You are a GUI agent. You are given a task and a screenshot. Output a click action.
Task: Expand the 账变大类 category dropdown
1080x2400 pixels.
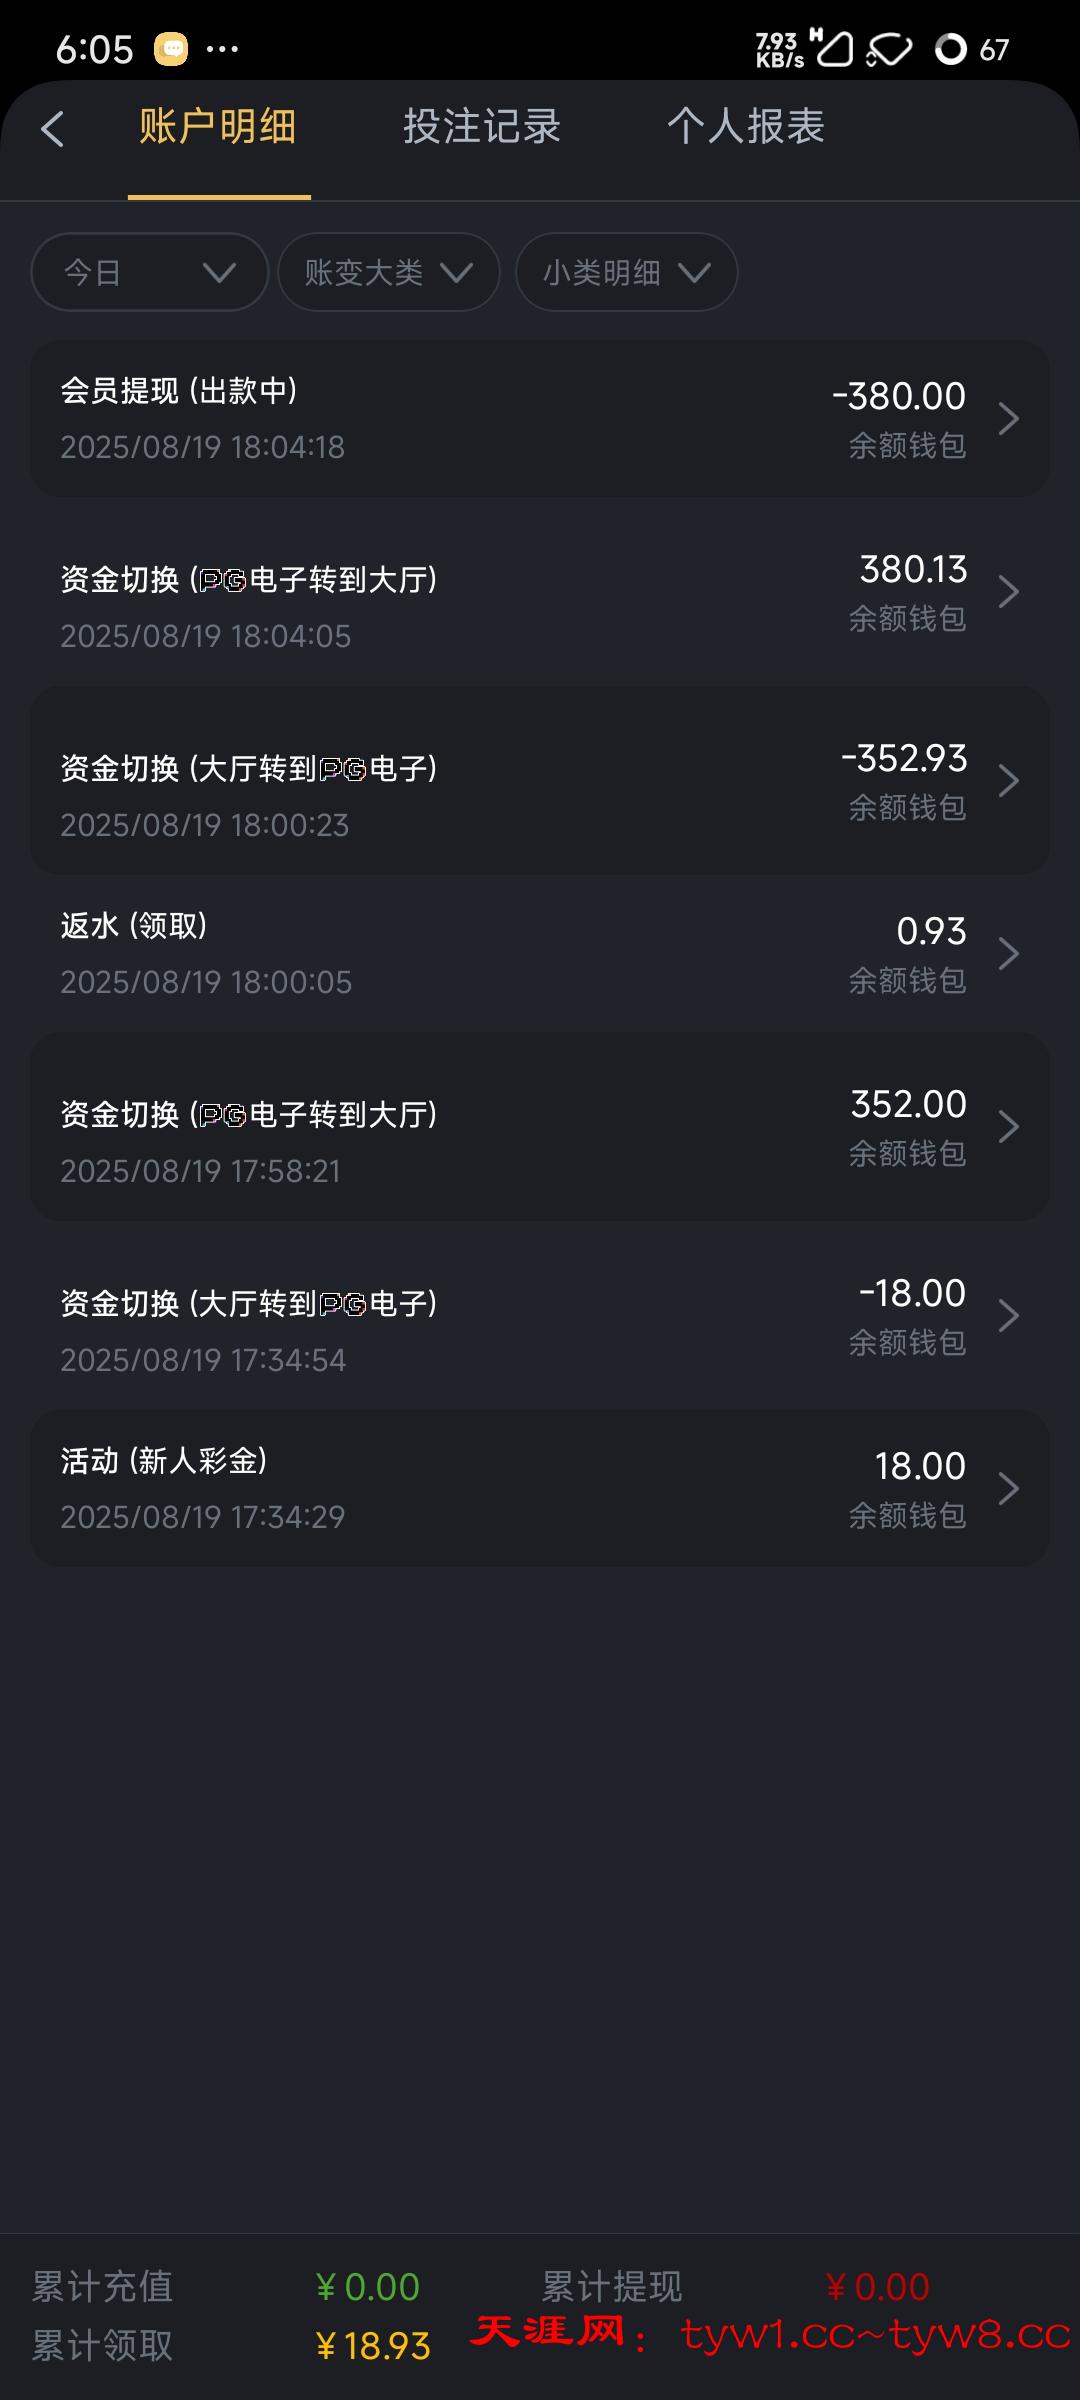[x=388, y=272]
